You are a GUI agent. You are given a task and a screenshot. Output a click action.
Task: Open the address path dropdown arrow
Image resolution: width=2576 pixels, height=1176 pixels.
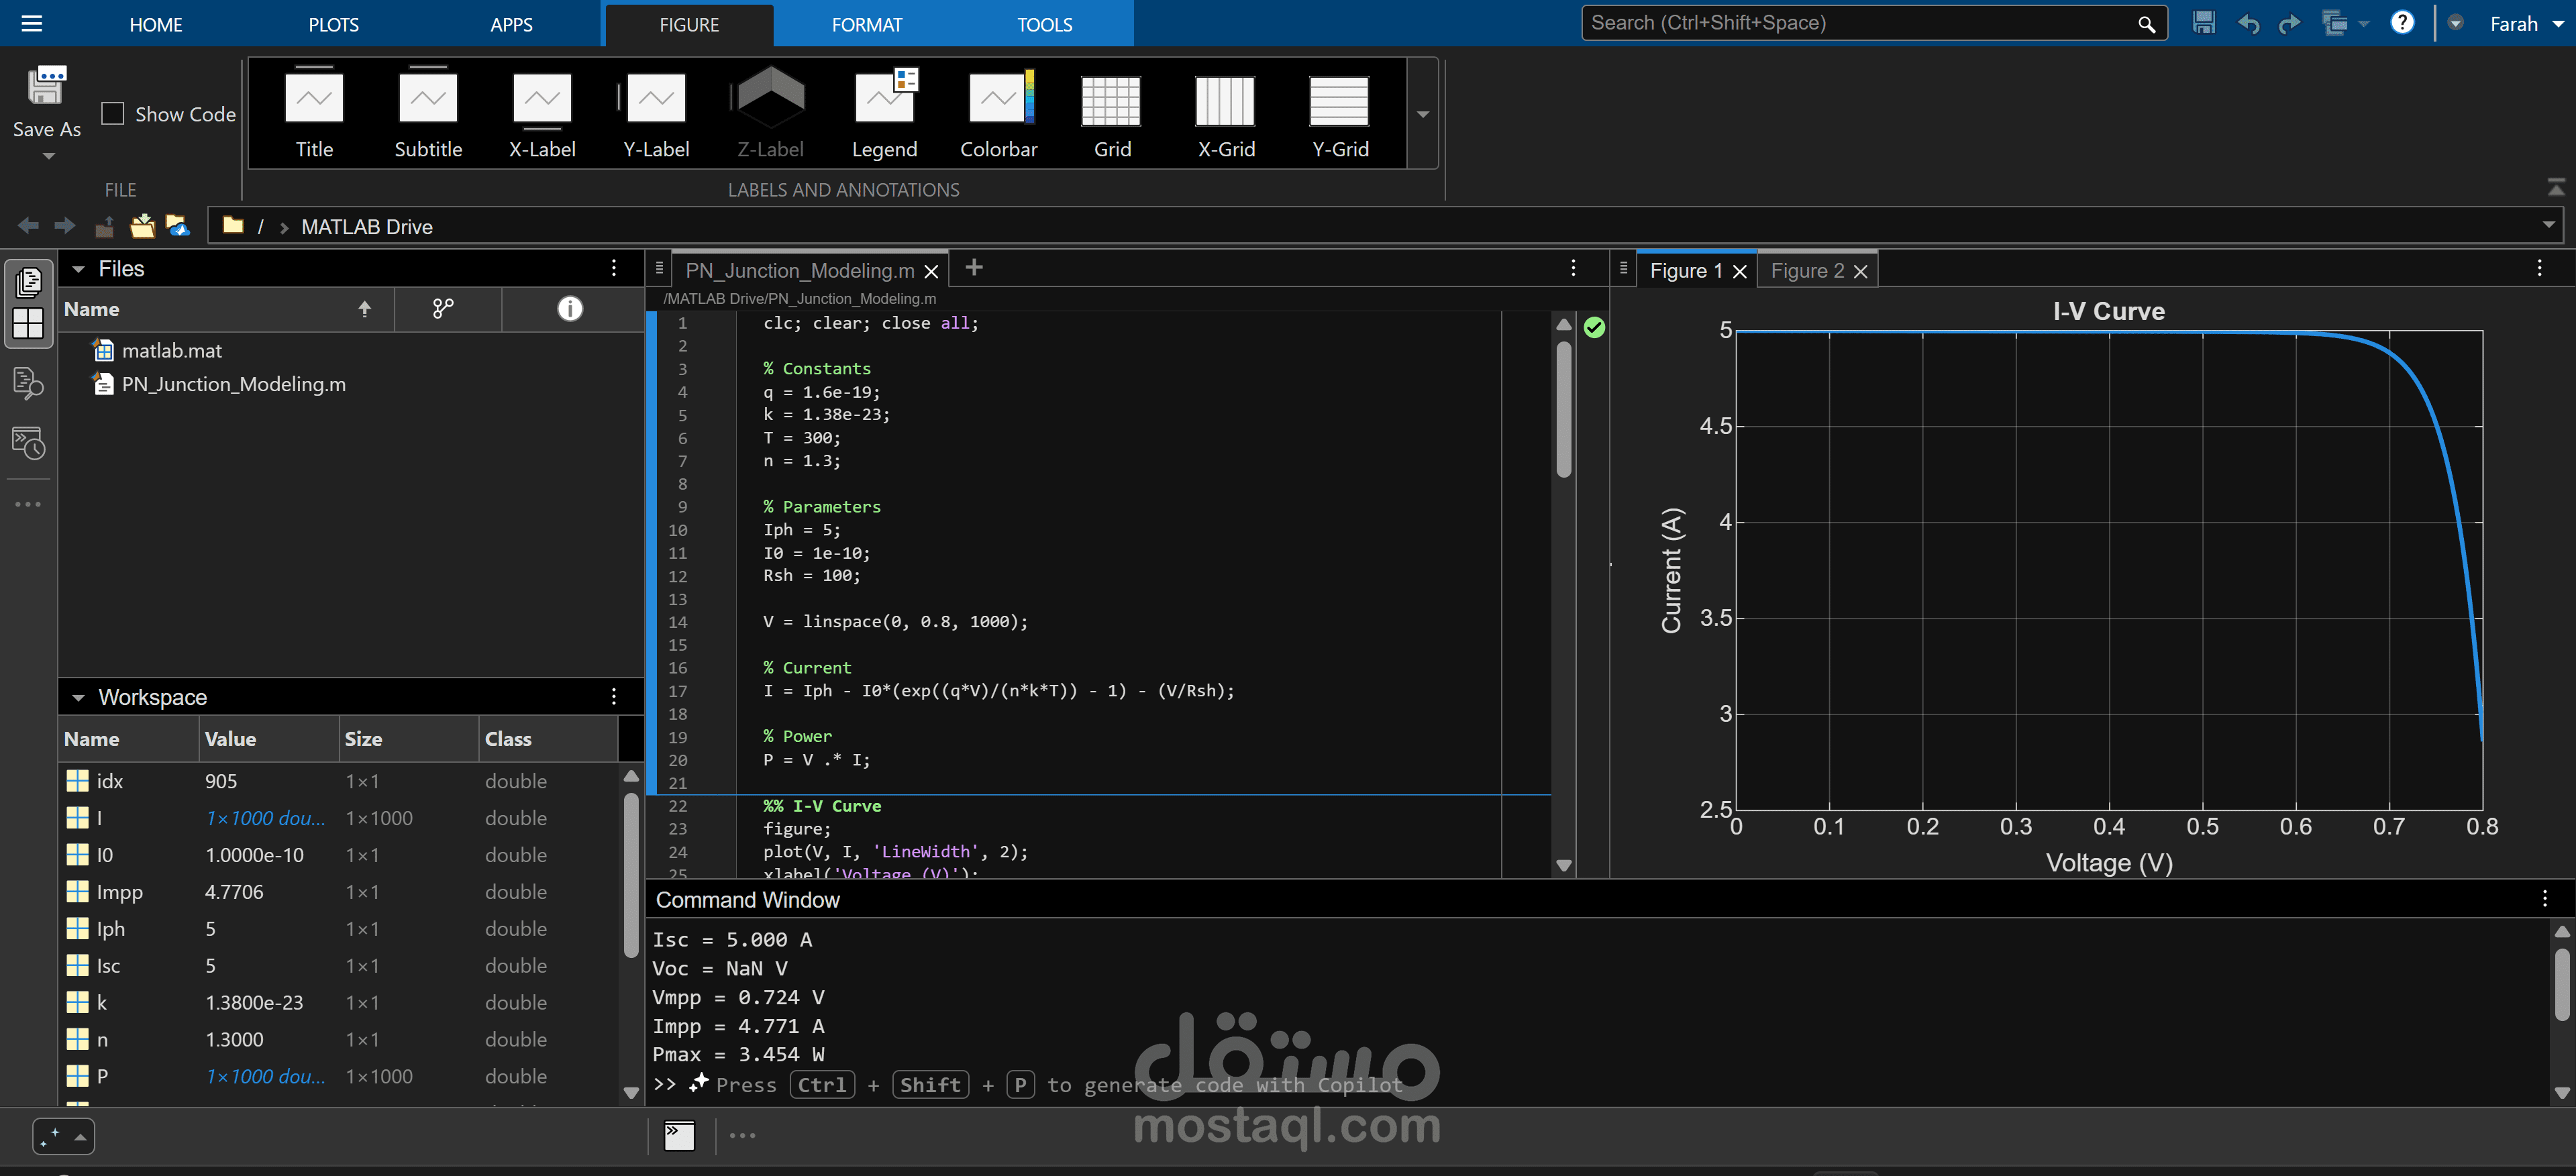point(2548,225)
